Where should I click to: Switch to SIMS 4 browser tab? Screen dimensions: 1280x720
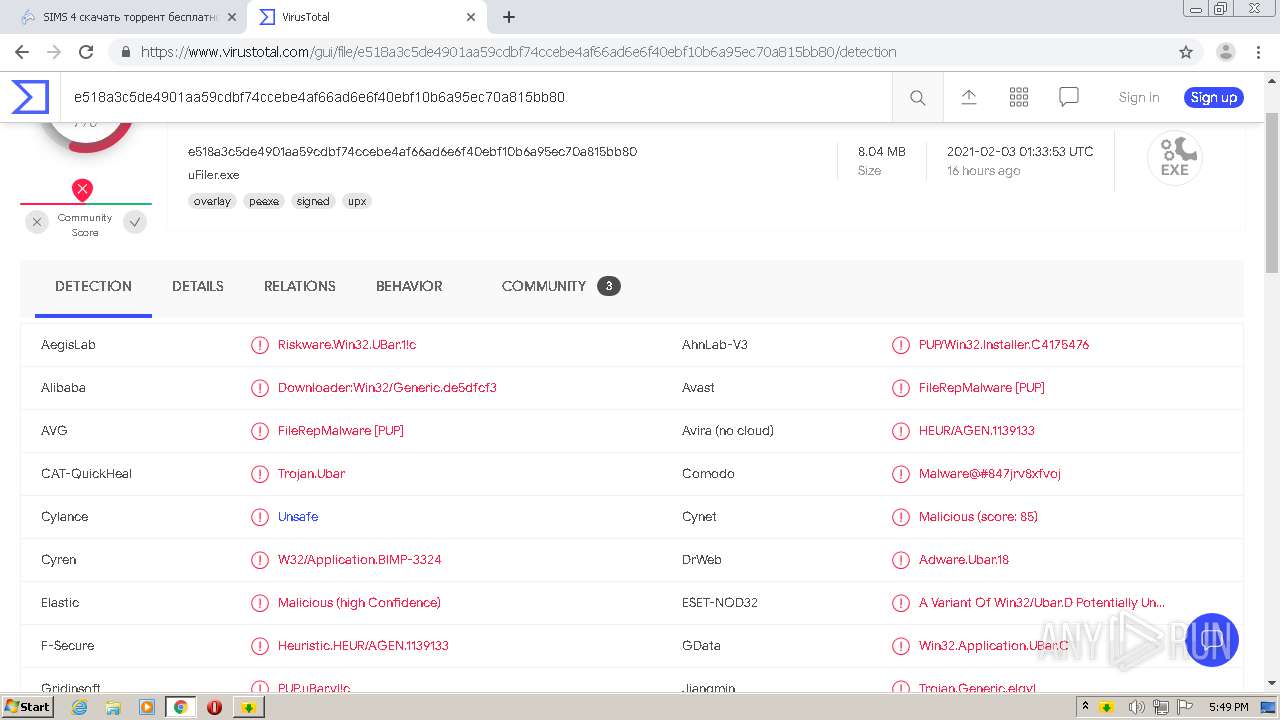pyautogui.click(x=124, y=17)
